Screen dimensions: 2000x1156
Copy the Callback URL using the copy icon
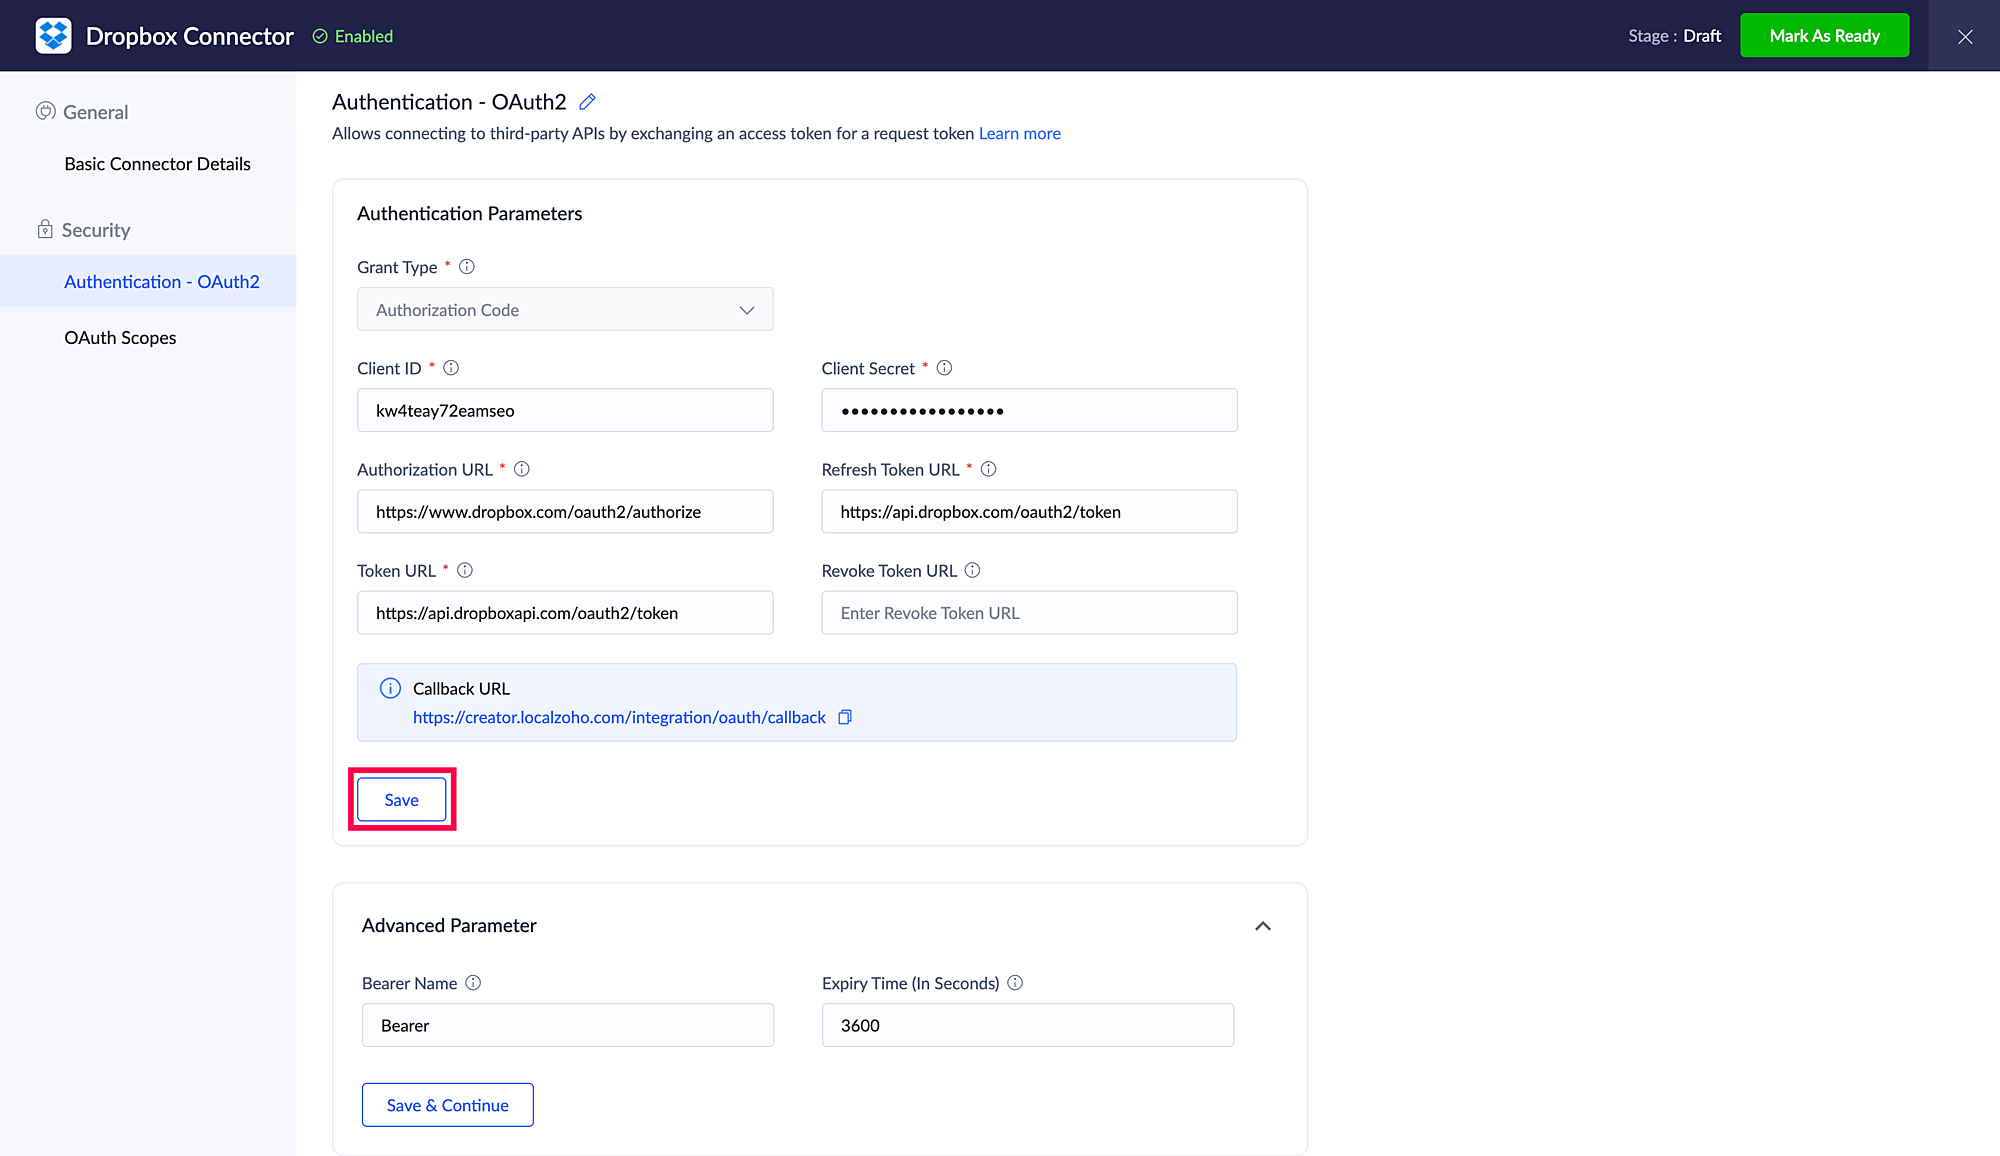(x=845, y=717)
